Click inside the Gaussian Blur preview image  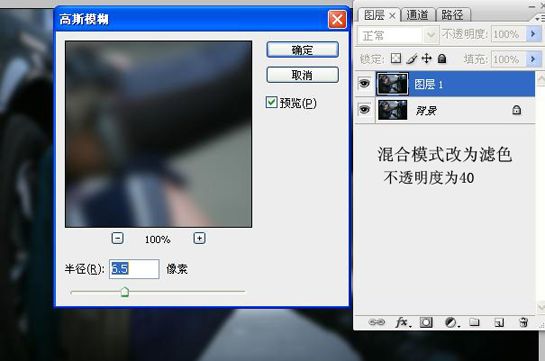(x=158, y=134)
